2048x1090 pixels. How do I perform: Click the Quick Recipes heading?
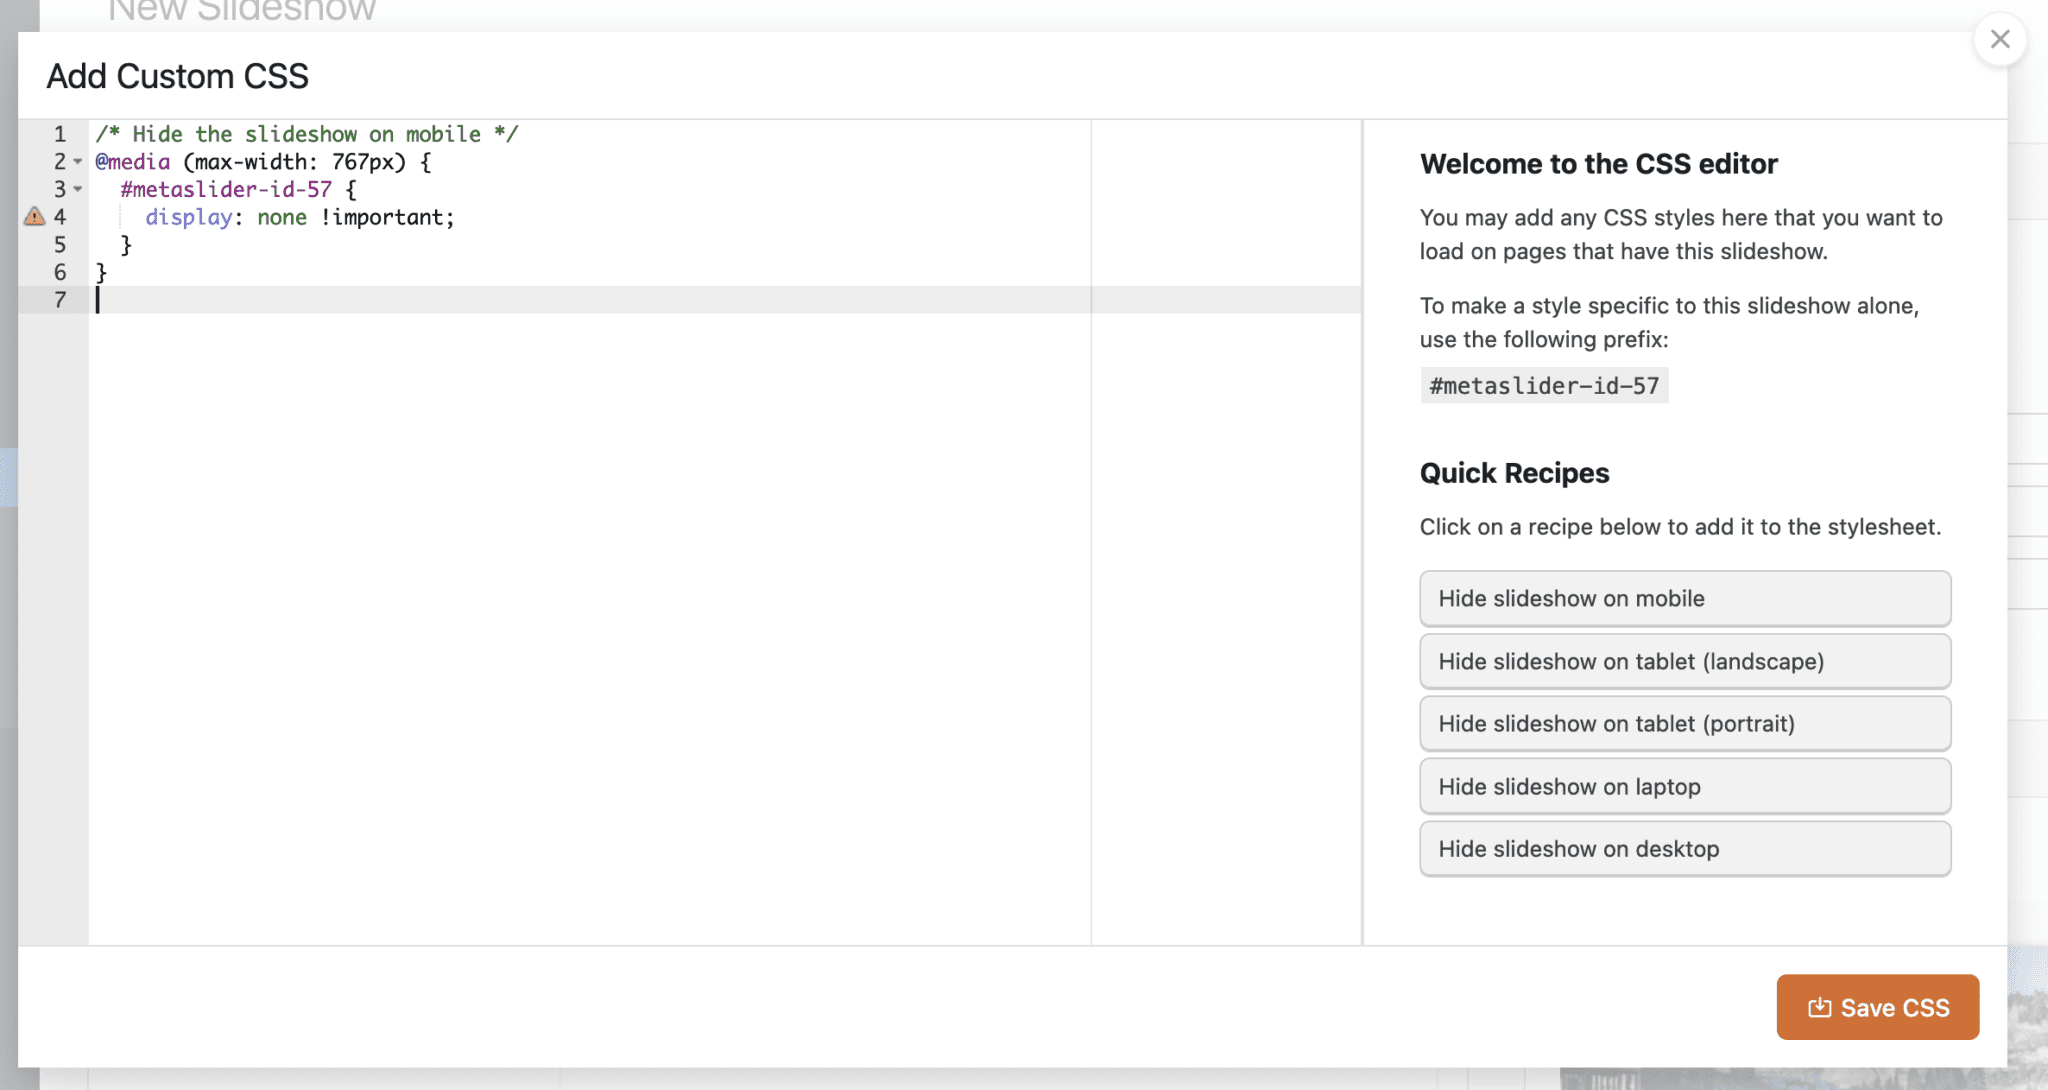point(1514,472)
